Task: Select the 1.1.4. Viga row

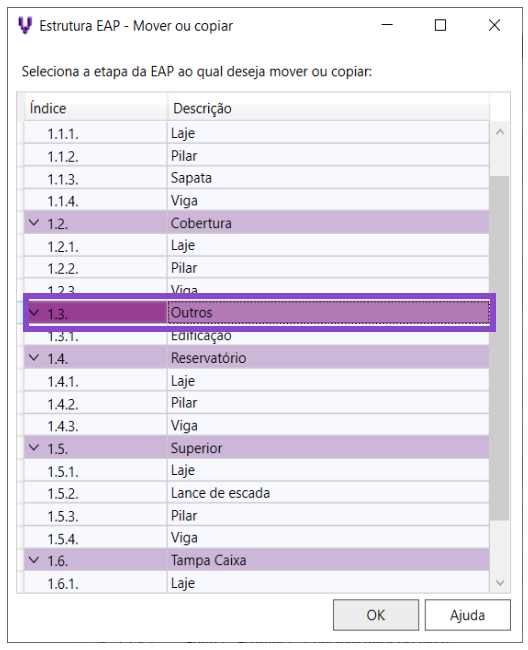Action: [x=257, y=201]
